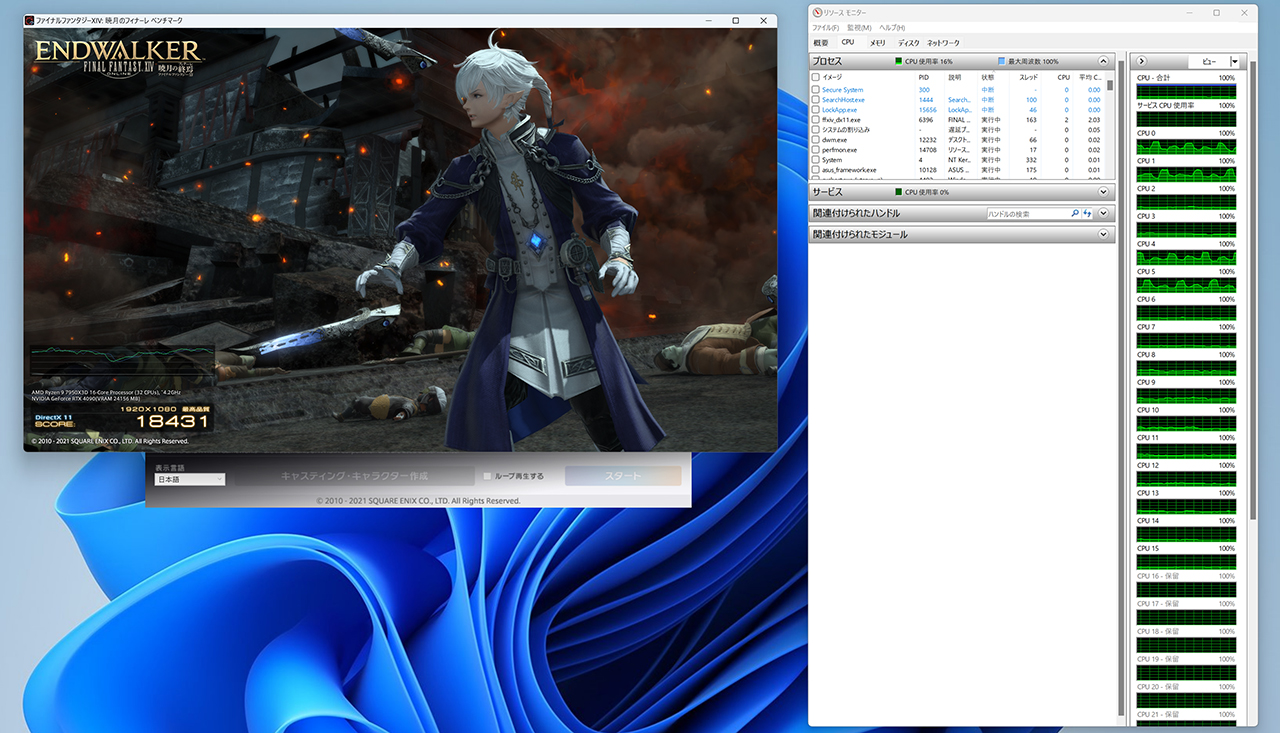Click the services CPU usage green square
This screenshot has height=733, width=1280.
(x=898, y=192)
